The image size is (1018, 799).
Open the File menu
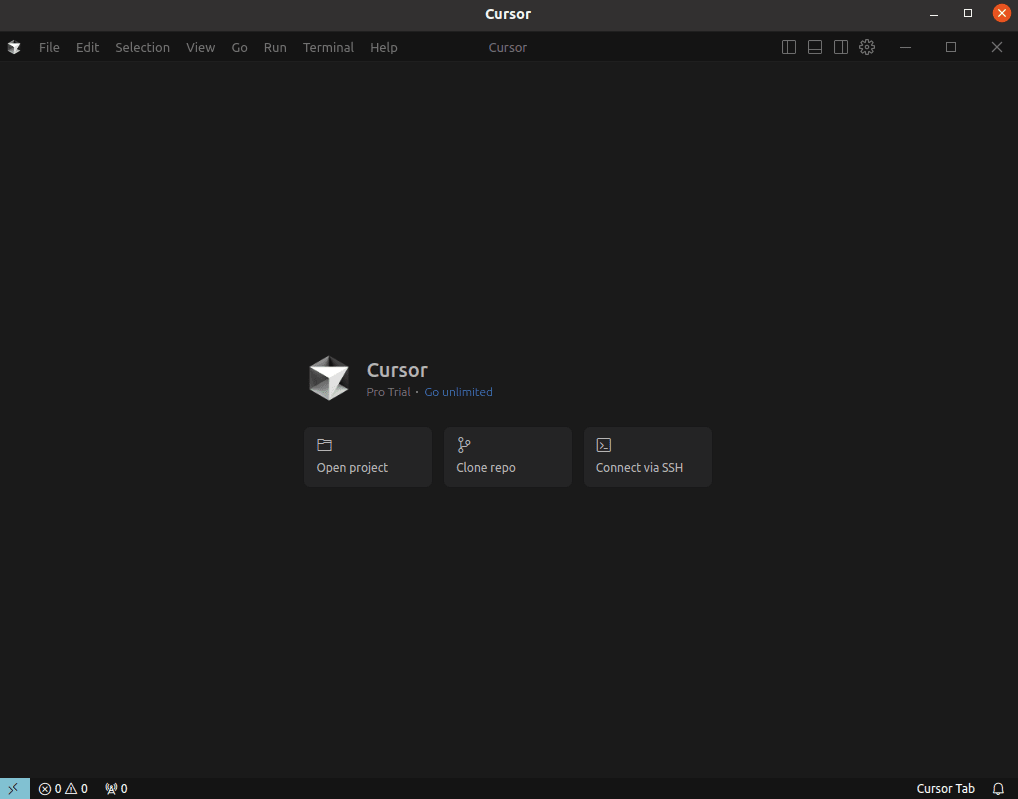coord(49,47)
